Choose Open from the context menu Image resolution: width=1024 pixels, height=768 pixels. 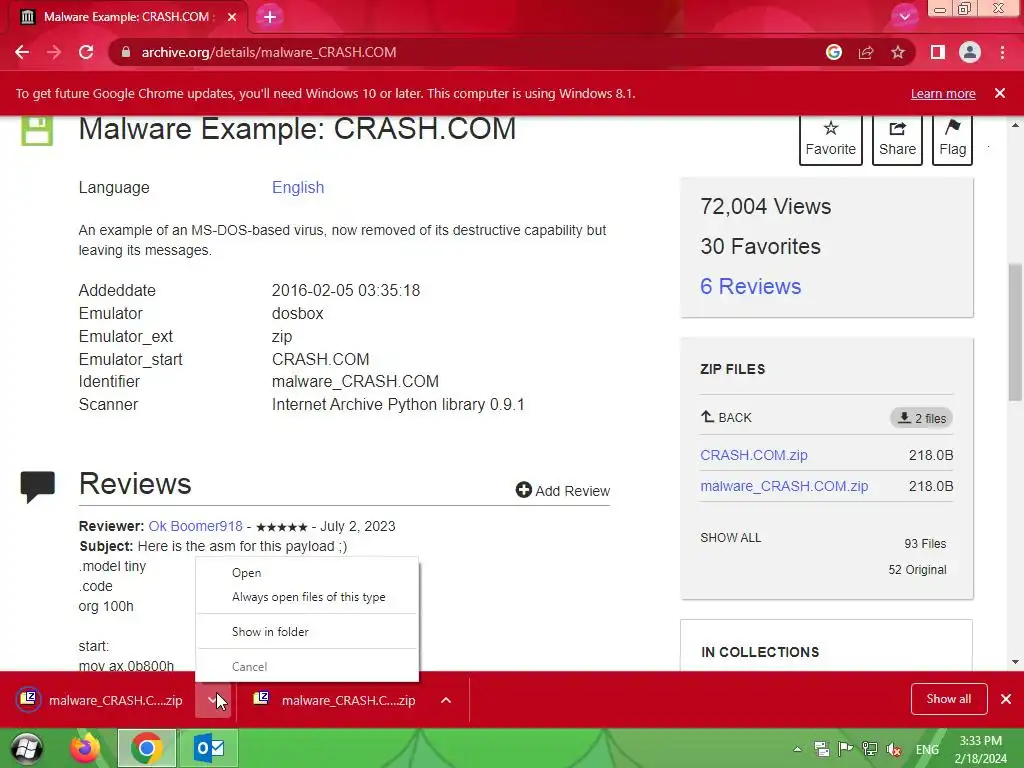point(307,573)
